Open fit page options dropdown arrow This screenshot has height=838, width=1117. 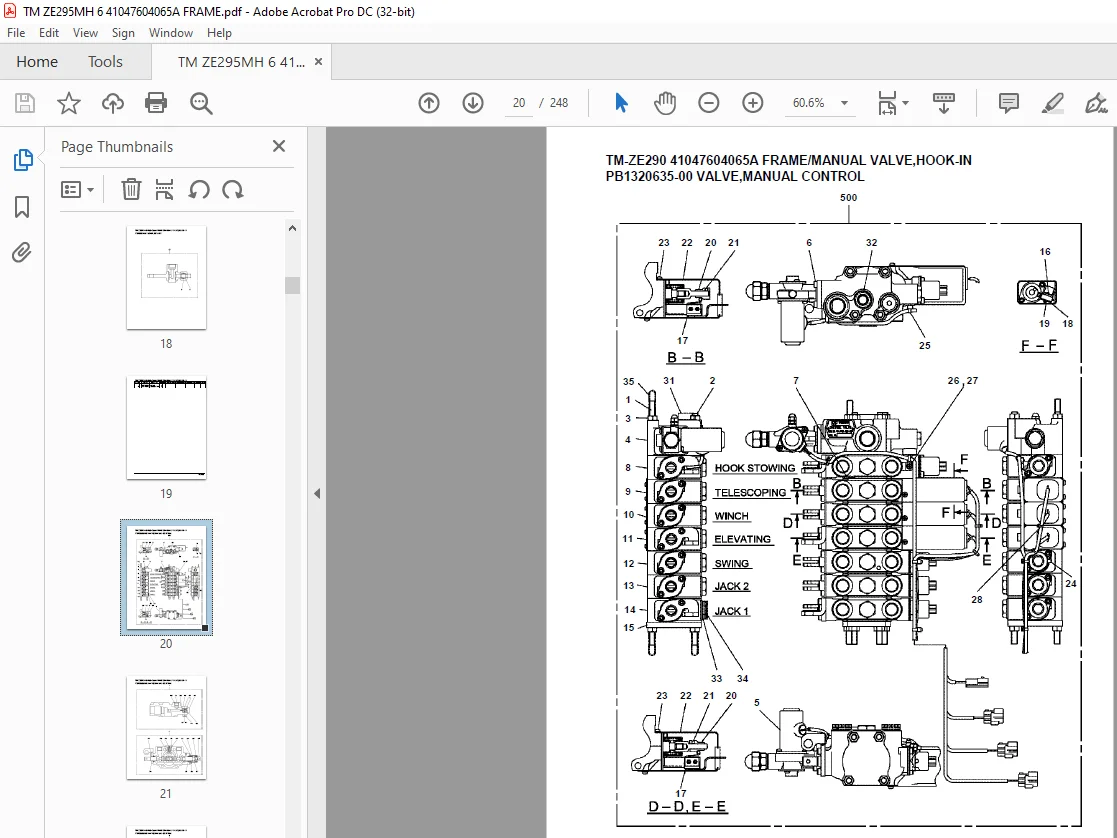[905, 103]
